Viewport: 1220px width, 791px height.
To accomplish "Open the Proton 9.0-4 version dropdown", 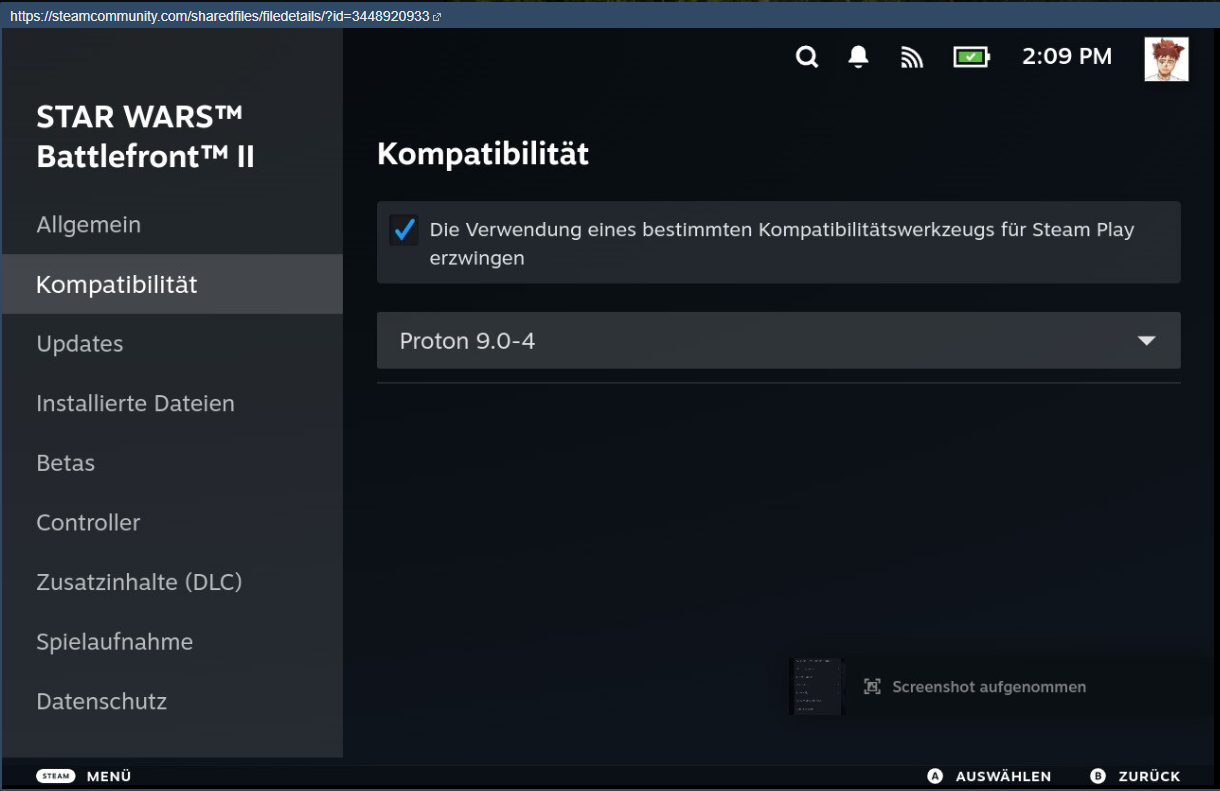I will click(760, 341).
